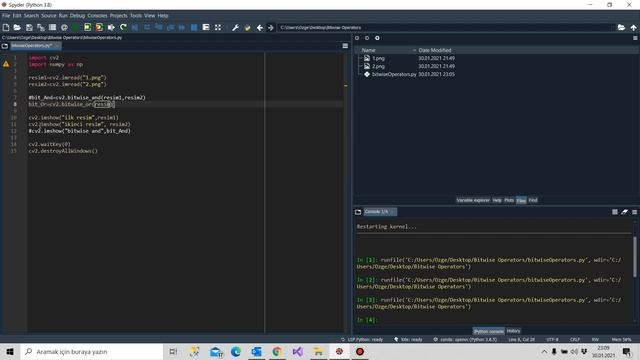Create a new file with toolbar icon
This screenshot has height=360, width=640.
pos(6,27)
